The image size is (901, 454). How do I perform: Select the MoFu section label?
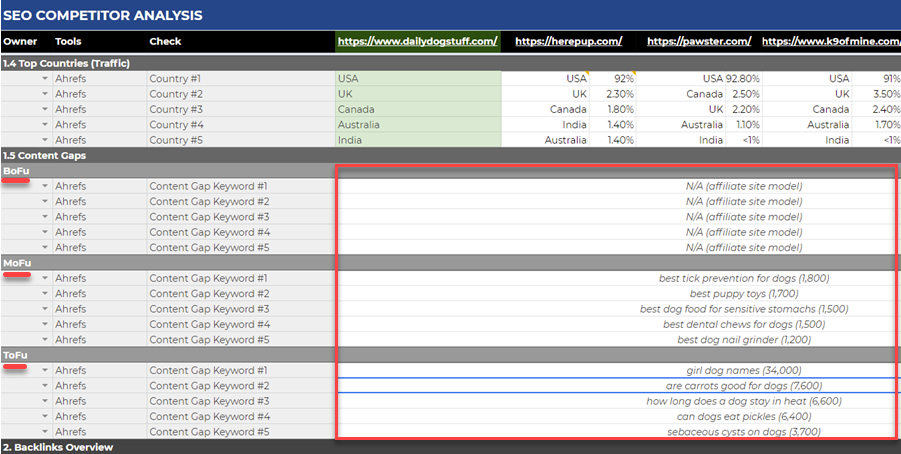pyautogui.click(x=16, y=263)
